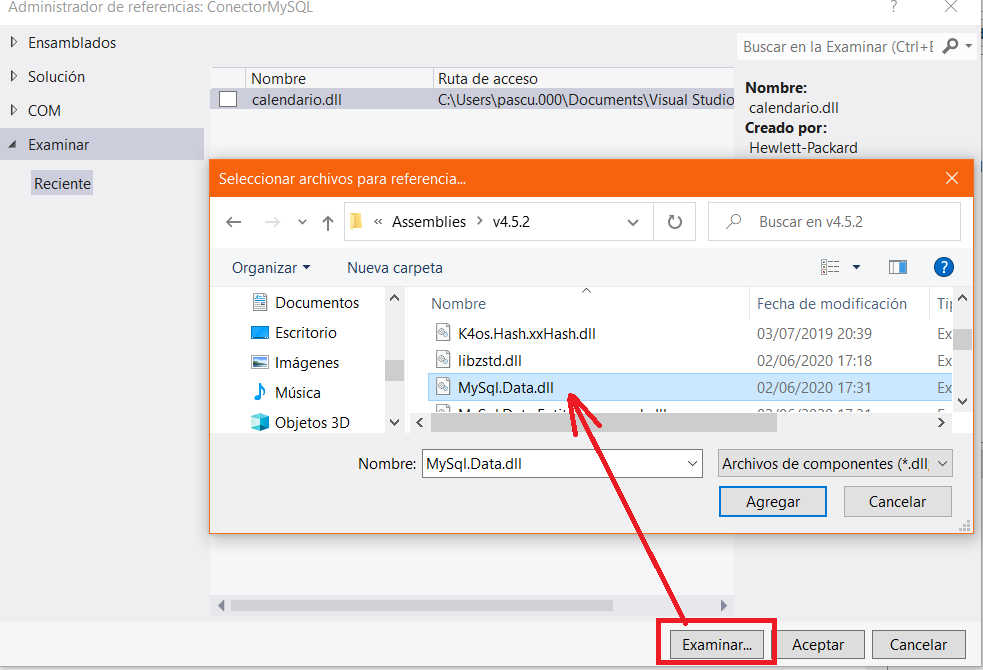Image resolution: width=983 pixels, height=670 pixels.
Task: Open the Archivos de componentes filter dropdown
Action: (835, 464)
